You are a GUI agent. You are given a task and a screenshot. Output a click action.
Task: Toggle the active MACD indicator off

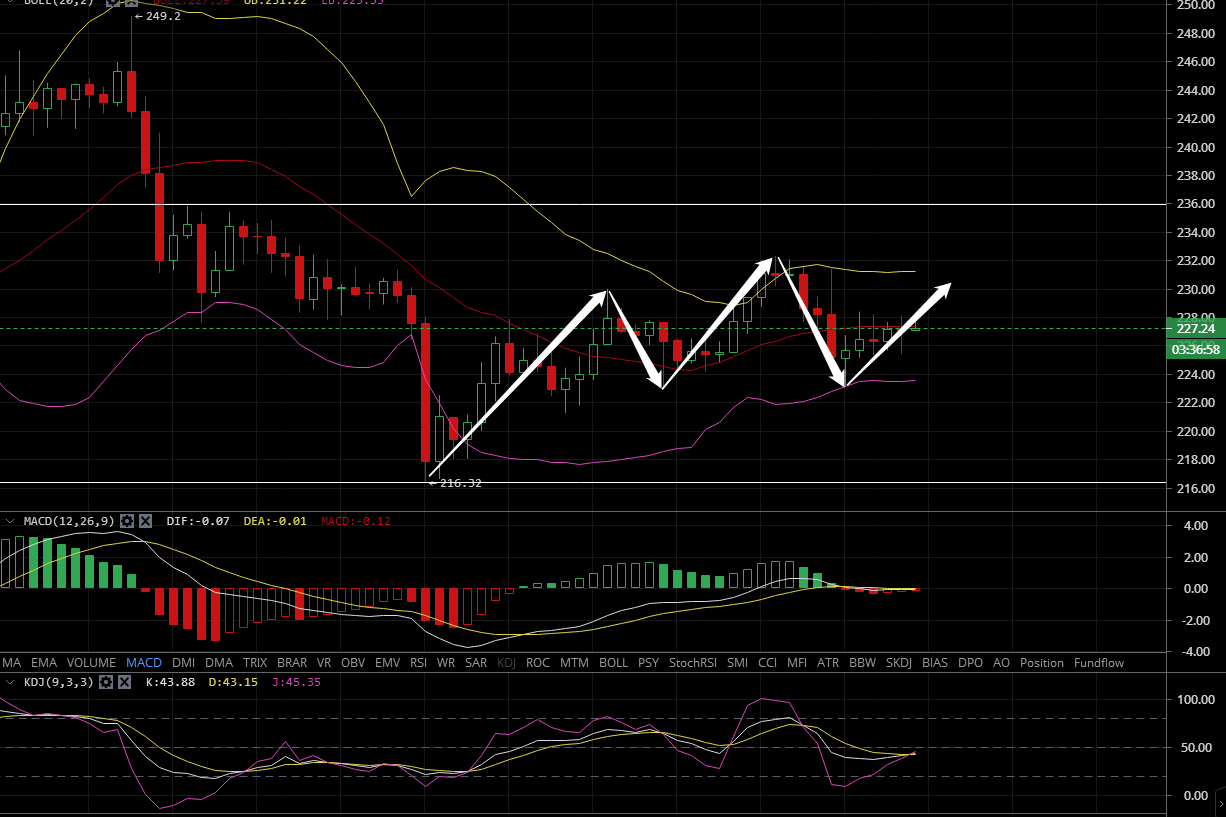coord(144,662)
